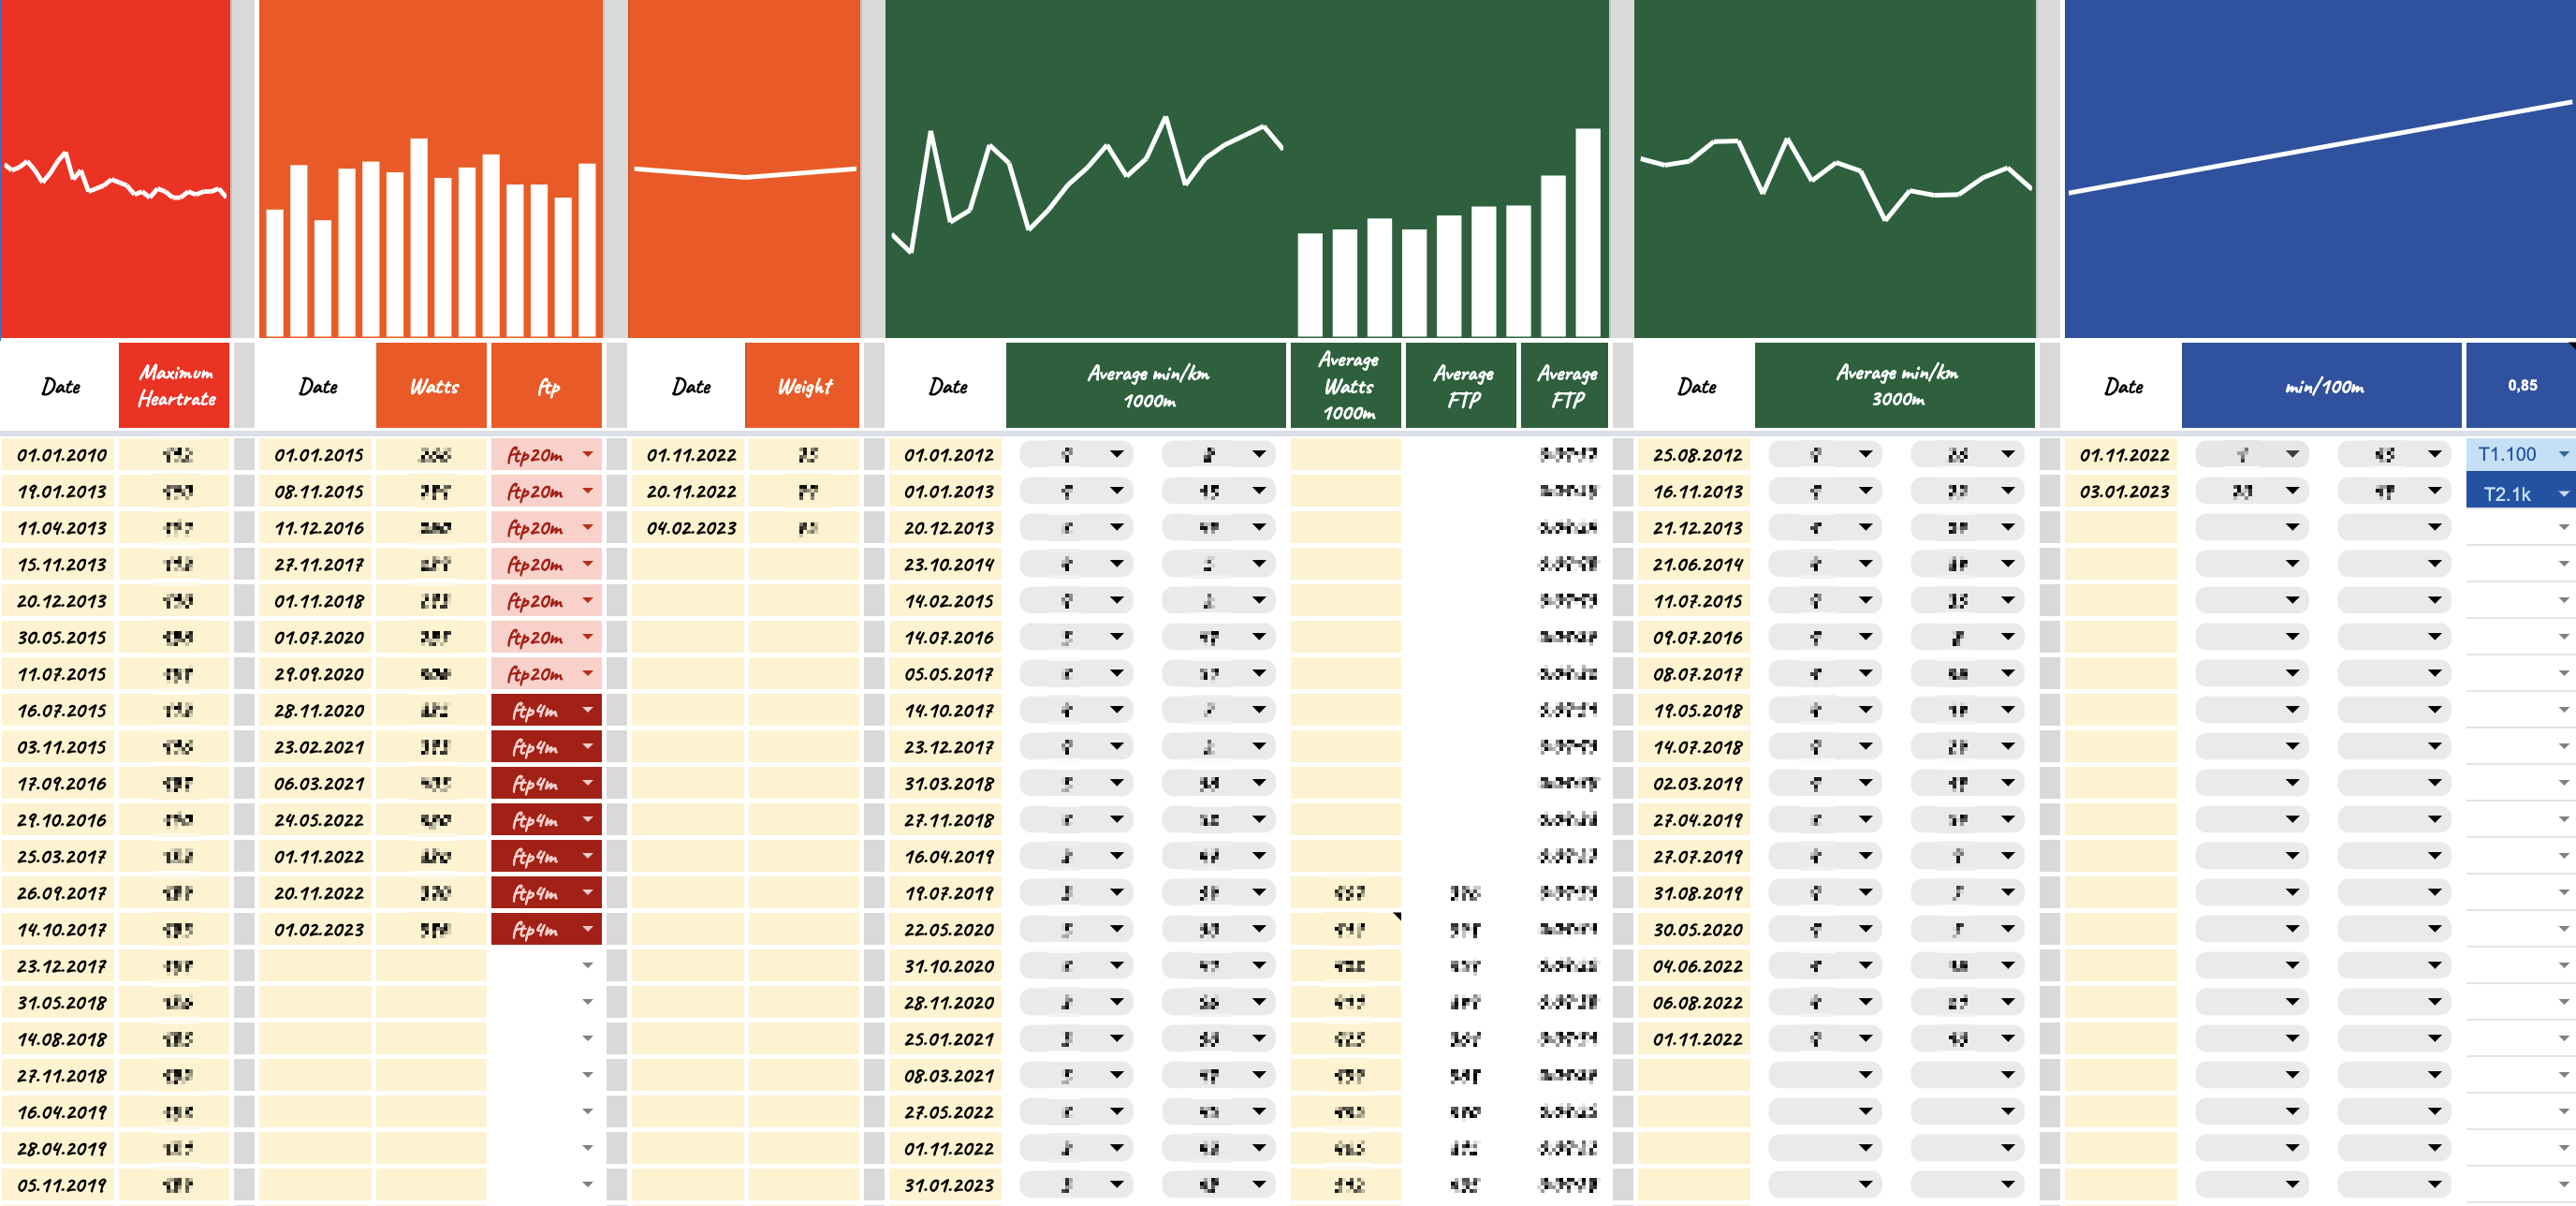Click the green Average FTP bar chart
This screenshot has width=2576, height=1206.
click(x=1449, y=169)
